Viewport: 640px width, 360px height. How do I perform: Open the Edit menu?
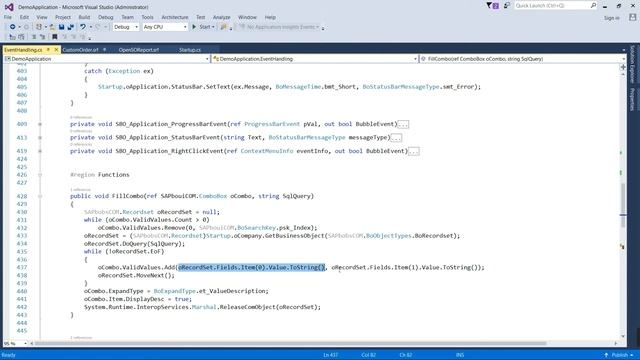click(24, 17)
